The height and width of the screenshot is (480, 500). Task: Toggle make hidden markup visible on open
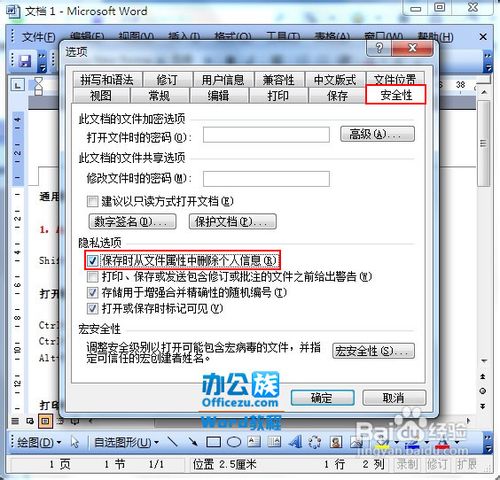coord(92,308)
